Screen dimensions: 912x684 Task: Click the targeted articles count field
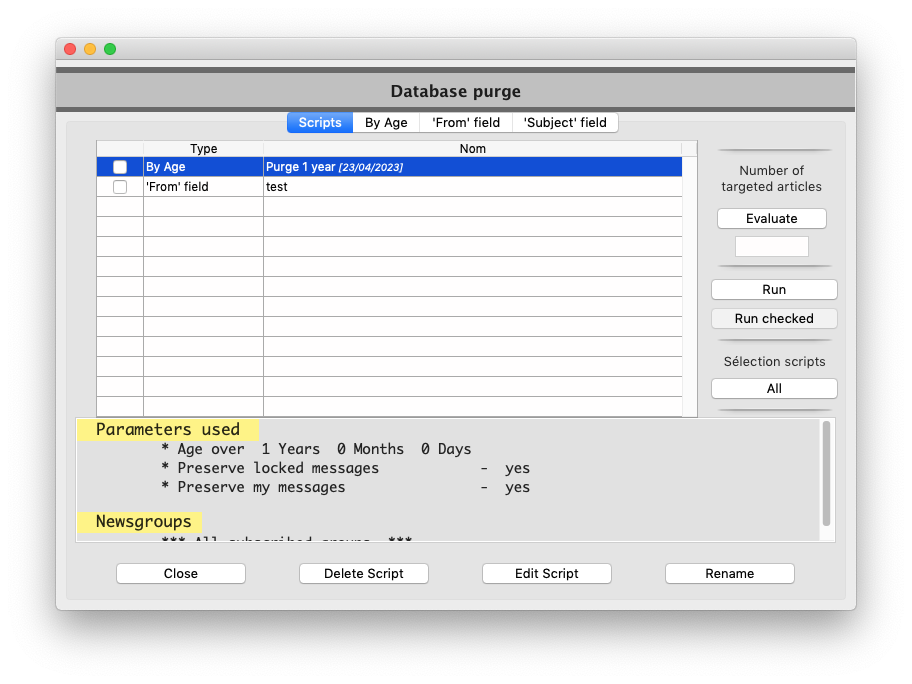click(x=771, y=247)
